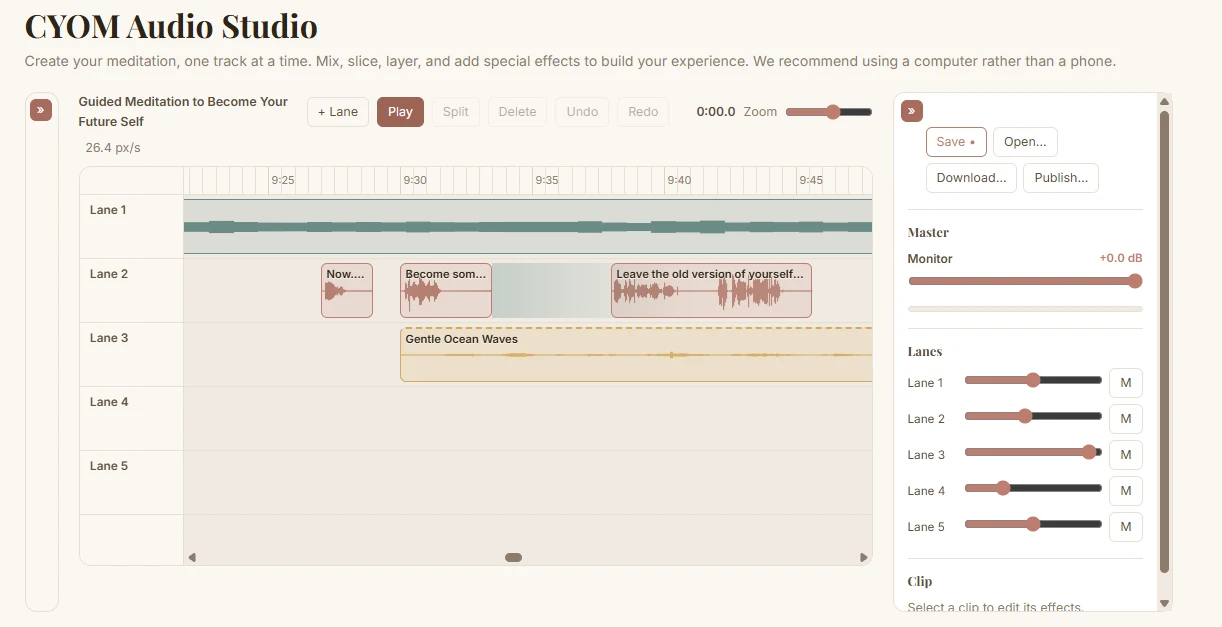Screen dimensions: 1222x627
Task: Adjust Lane 5 volume slider
Action: (x=1033, y=524)
